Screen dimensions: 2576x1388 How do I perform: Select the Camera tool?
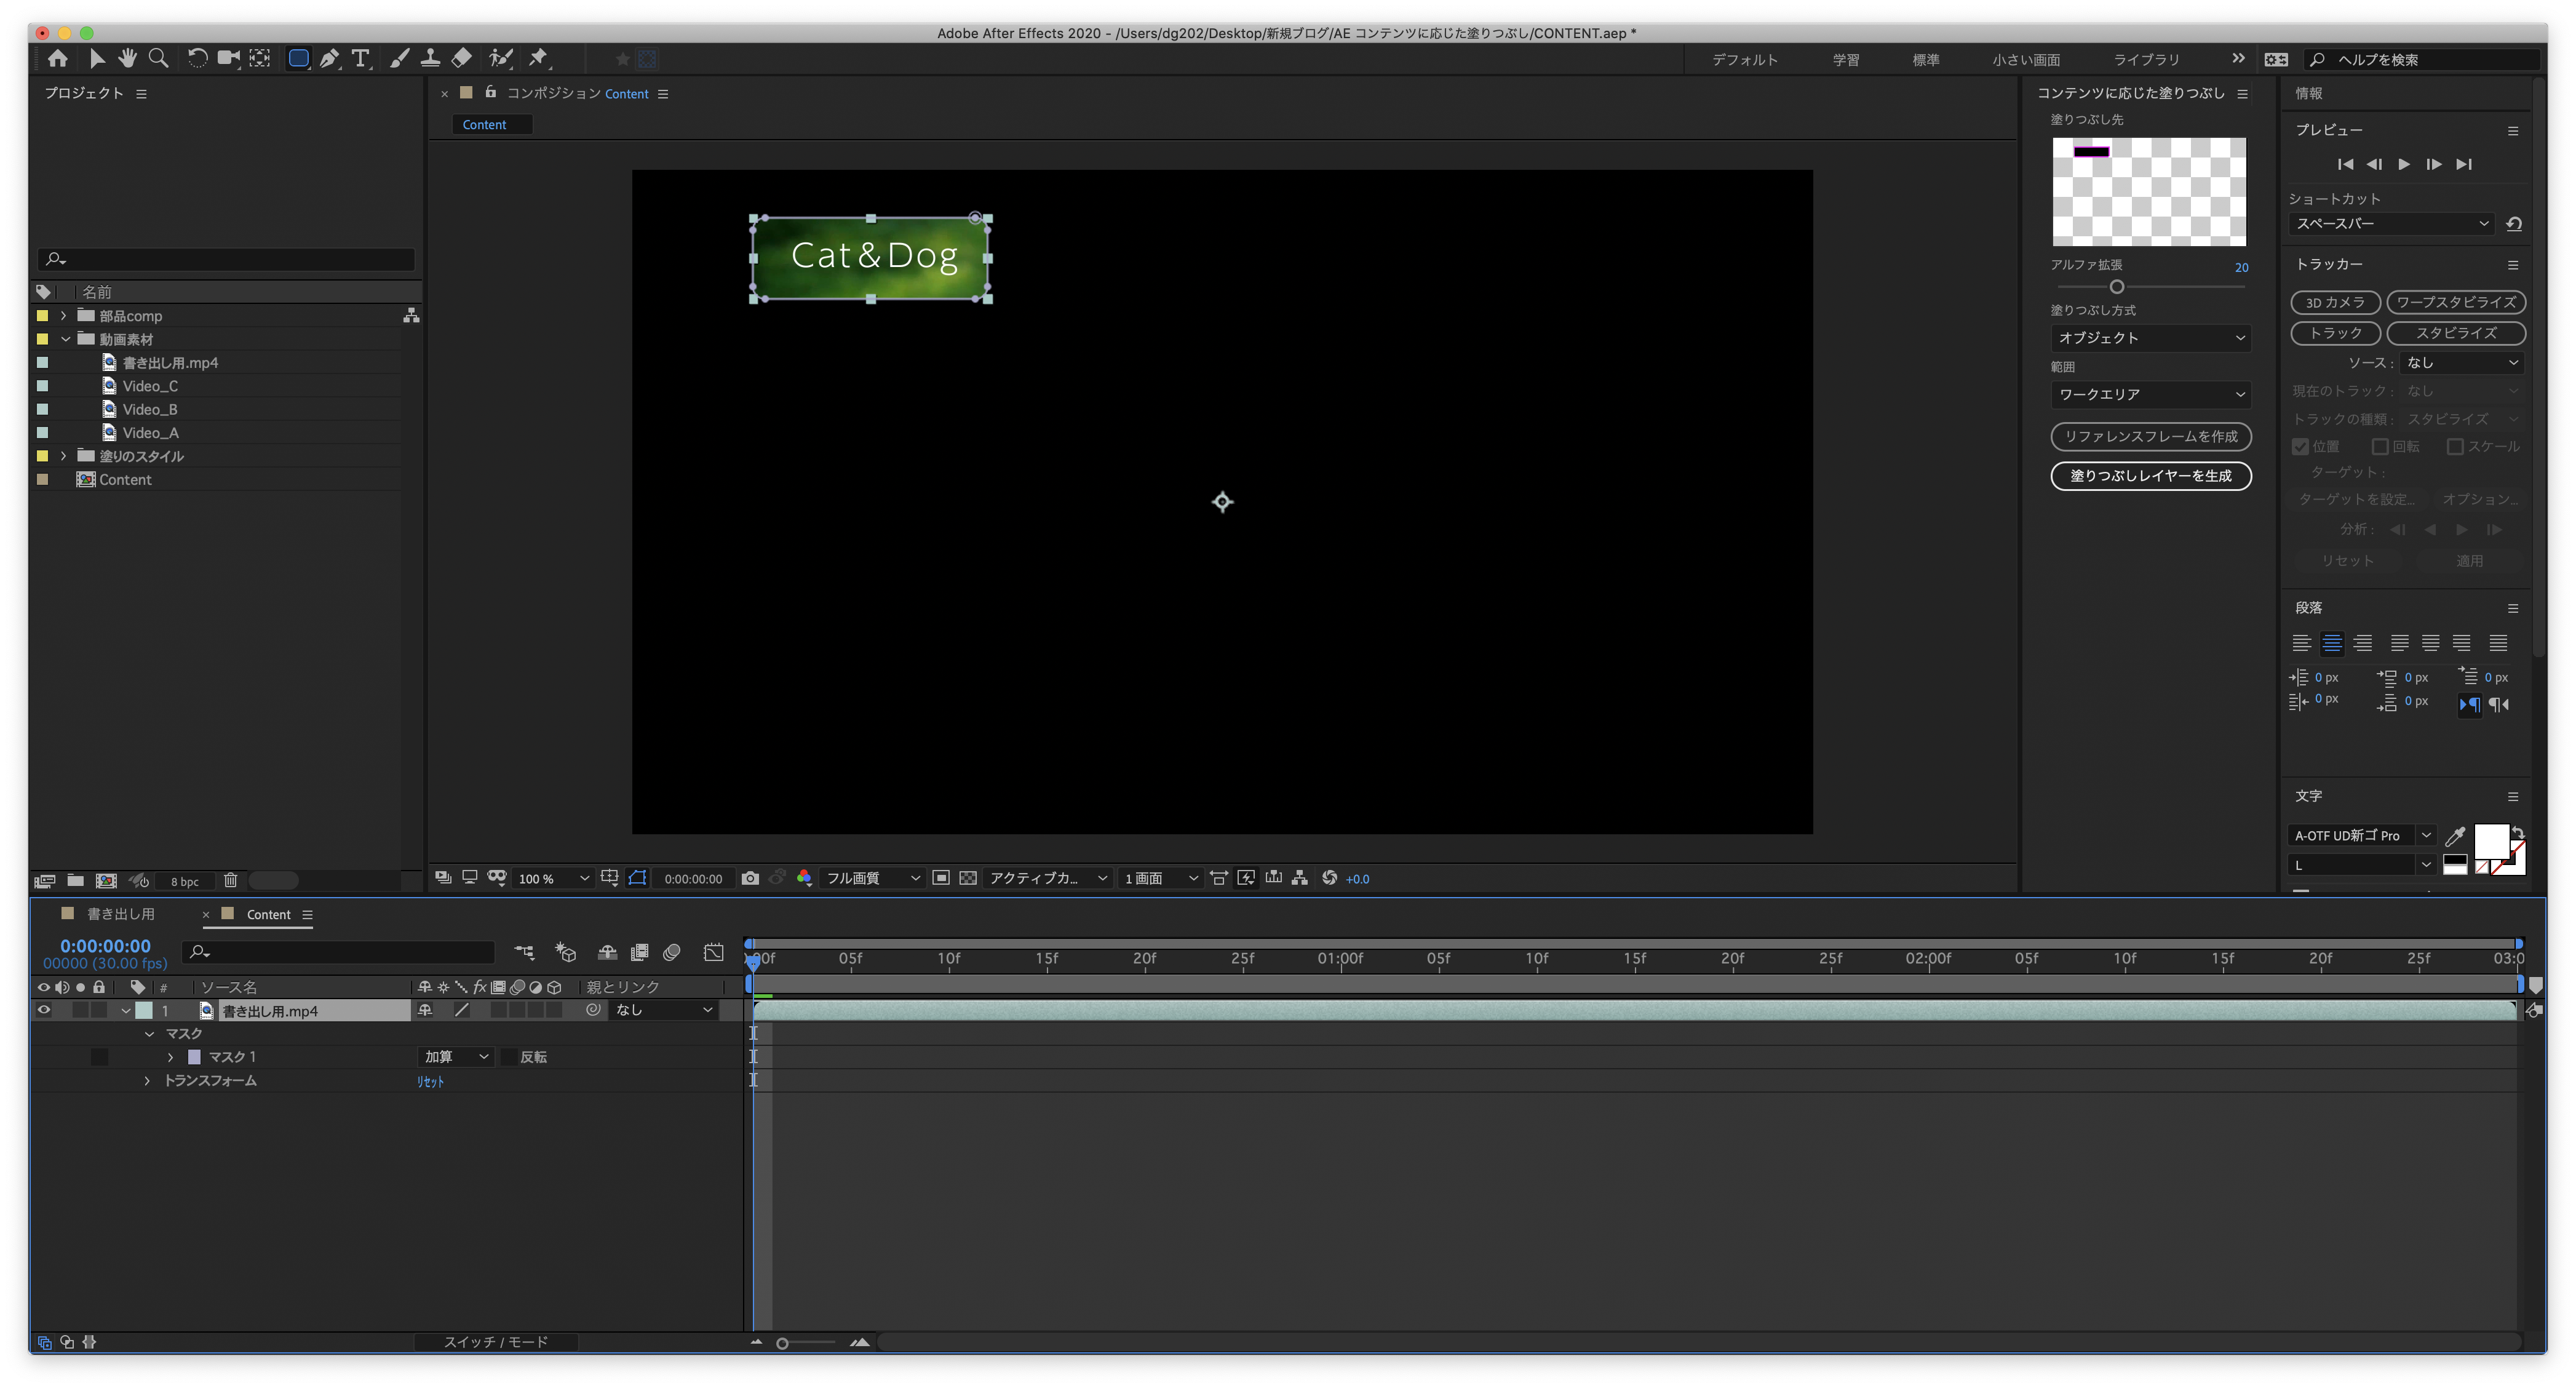pos(228,58)
